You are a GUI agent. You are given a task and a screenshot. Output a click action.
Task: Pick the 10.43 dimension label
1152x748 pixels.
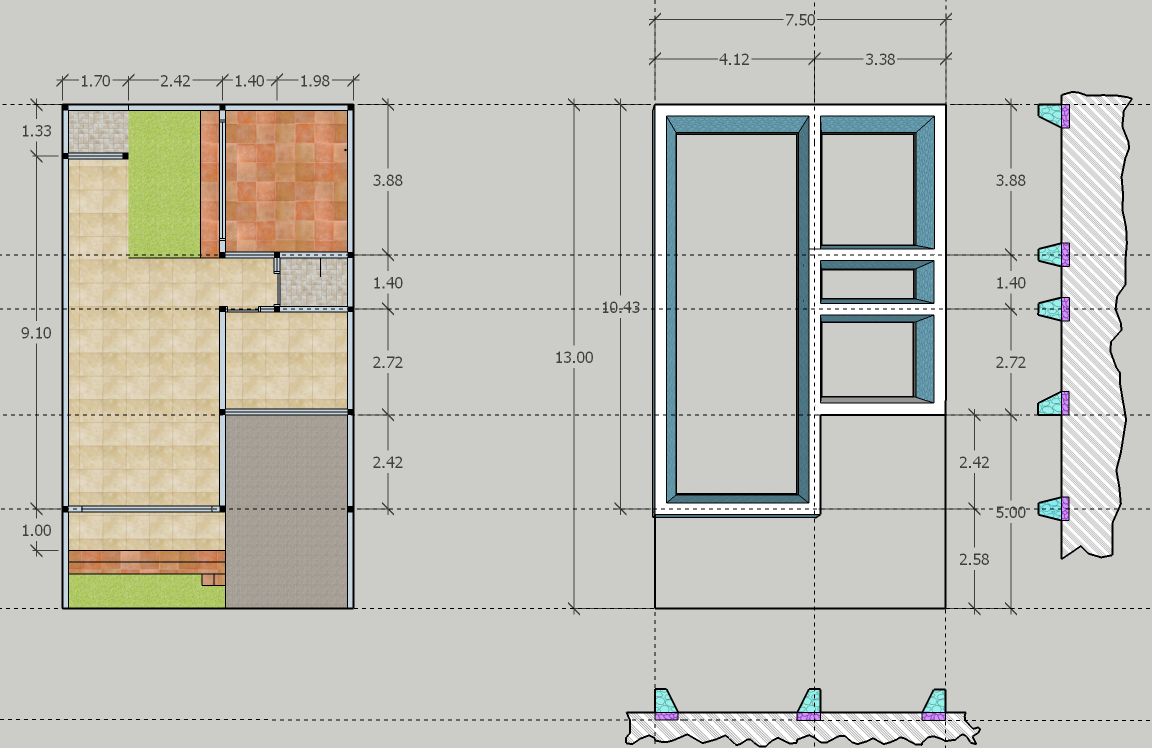pos(620,307)
